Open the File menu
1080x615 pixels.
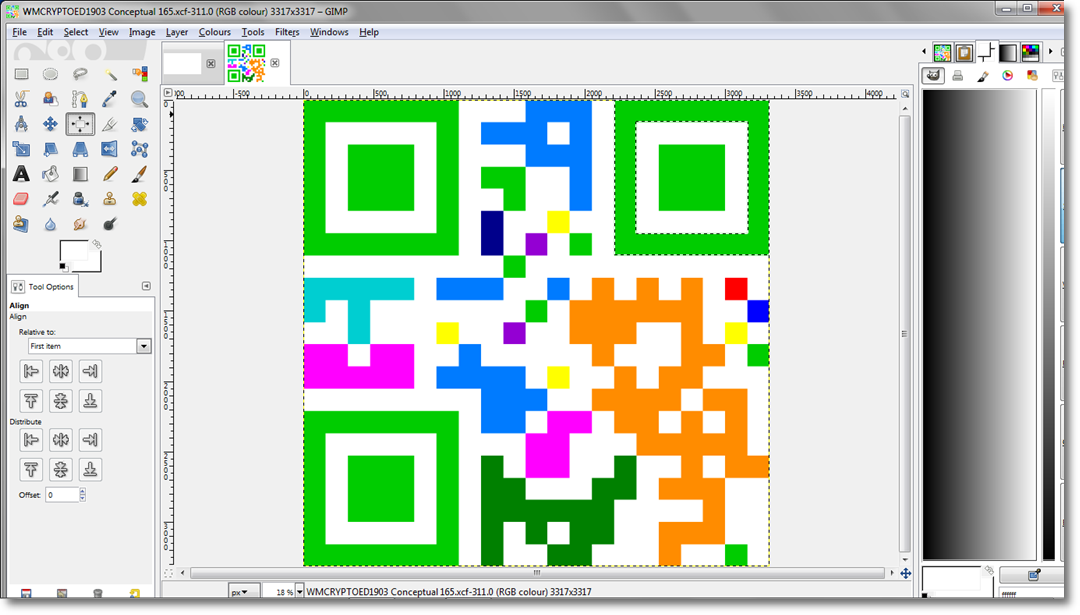tap(19, 32)
